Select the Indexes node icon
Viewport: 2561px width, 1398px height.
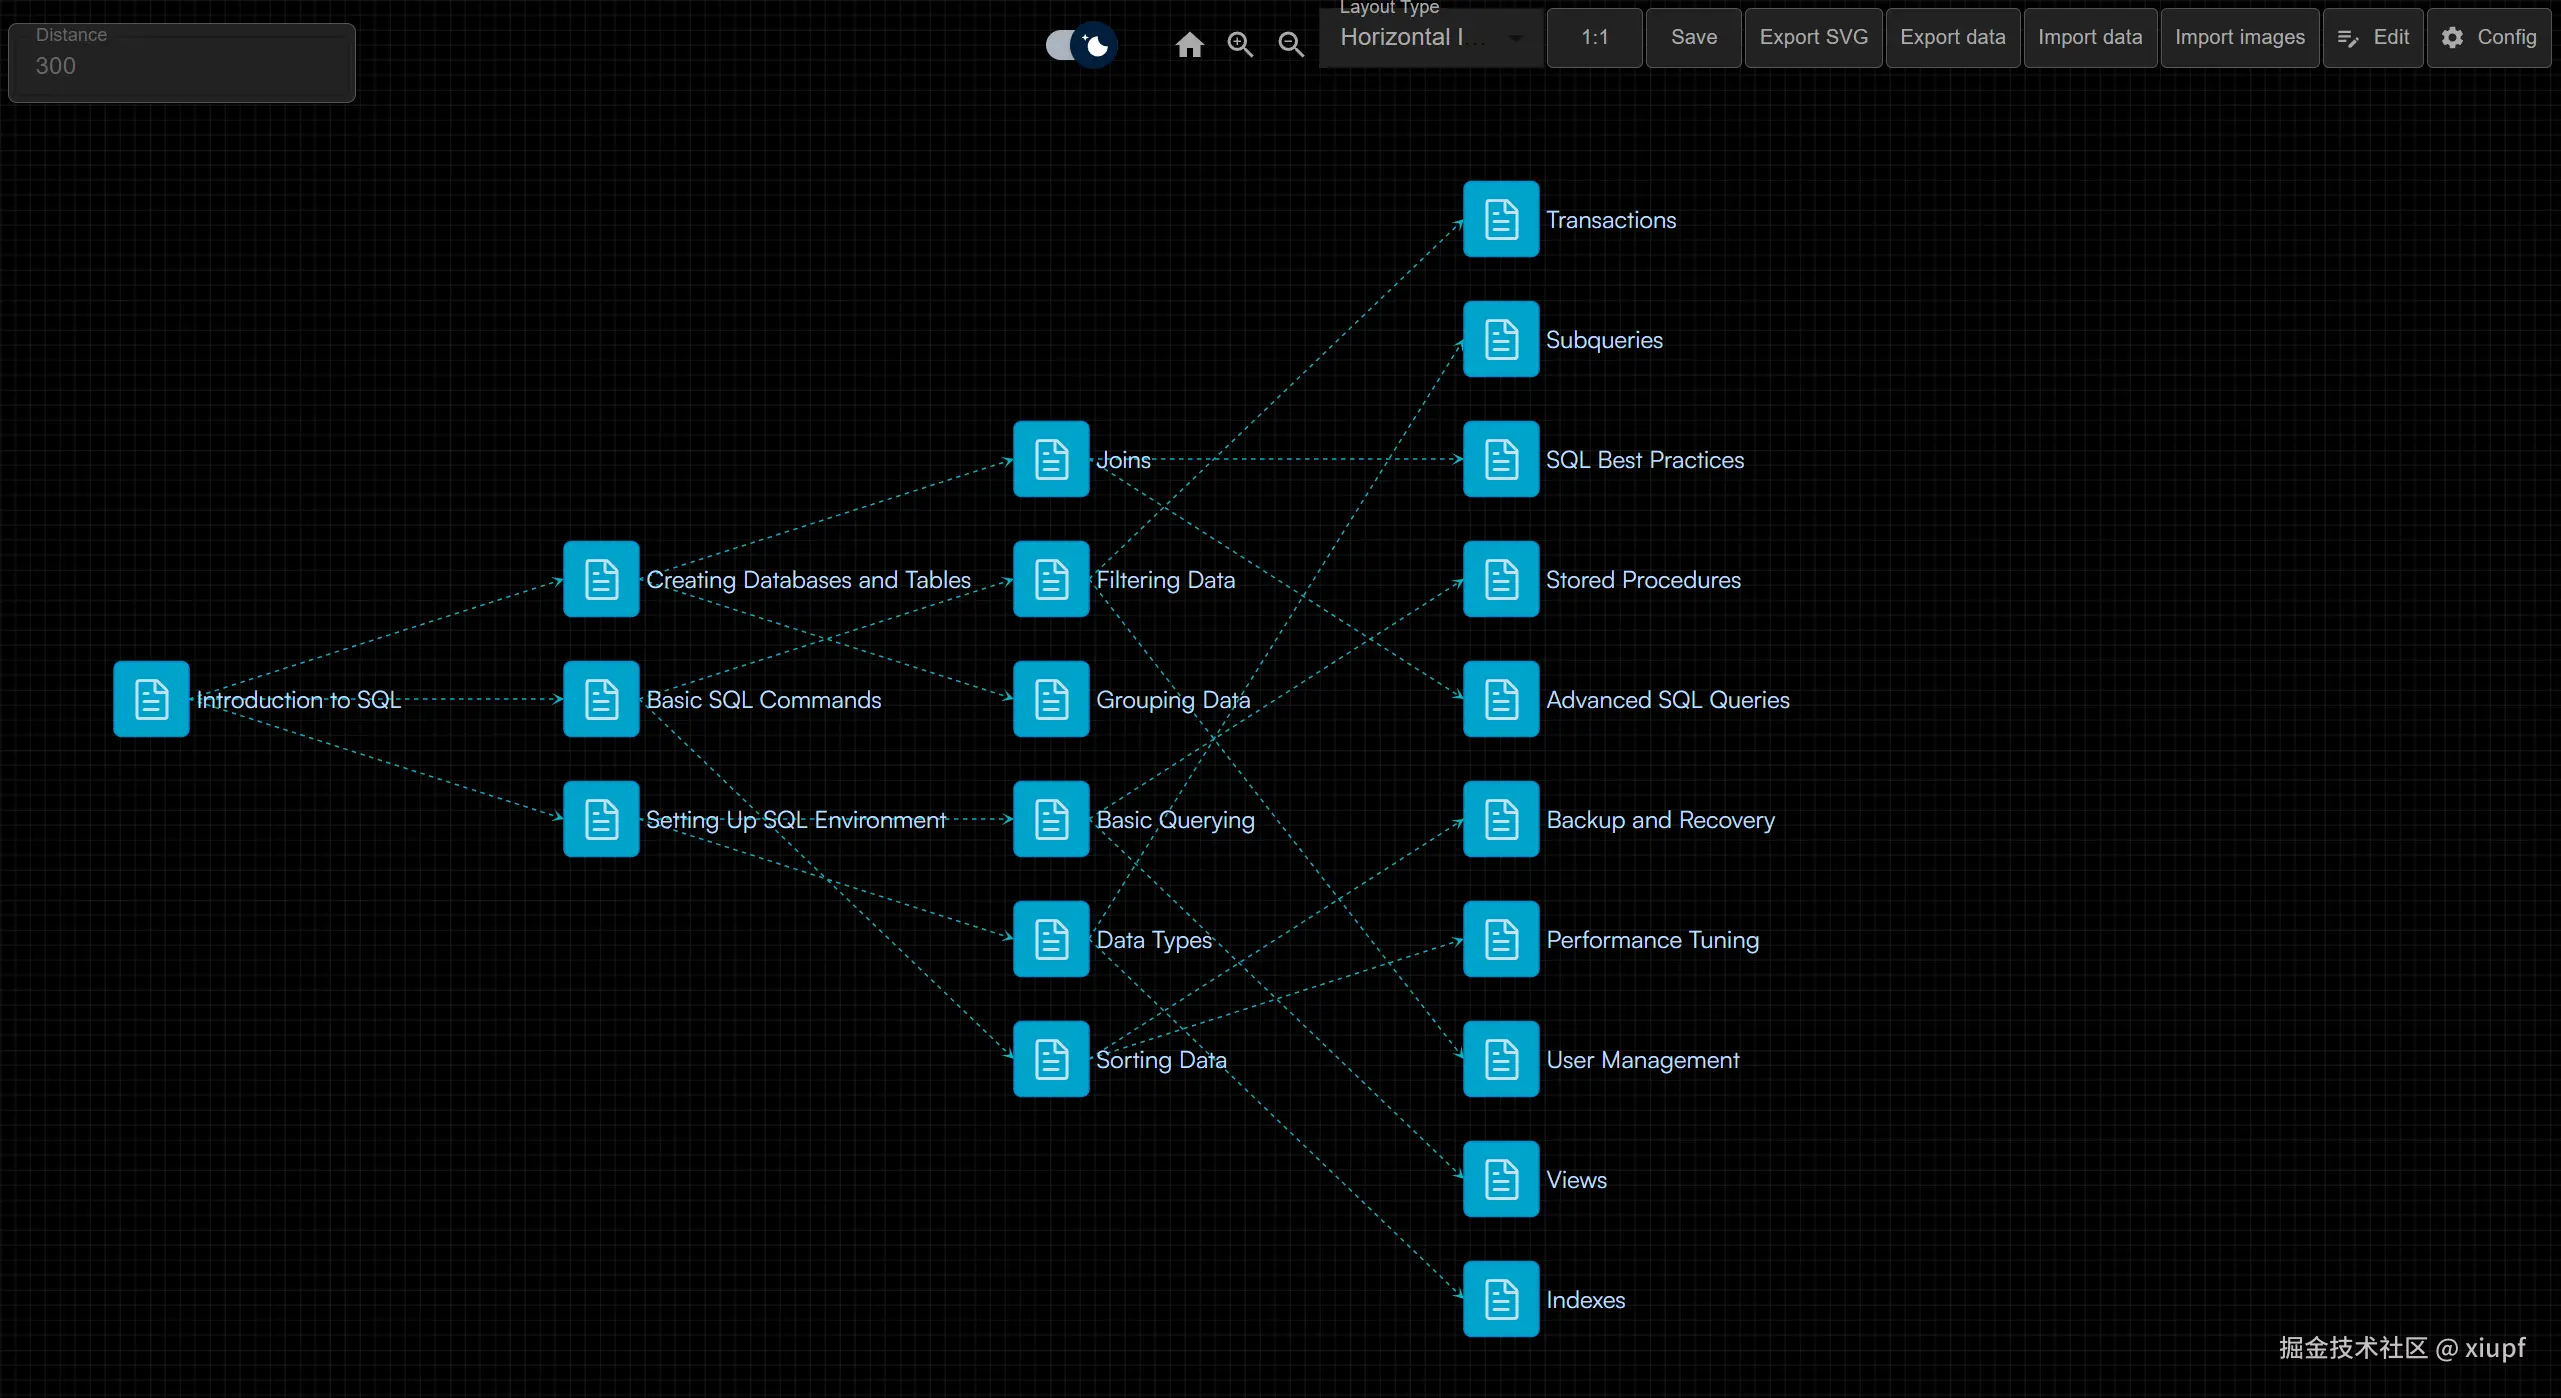coord(1501,1299)
